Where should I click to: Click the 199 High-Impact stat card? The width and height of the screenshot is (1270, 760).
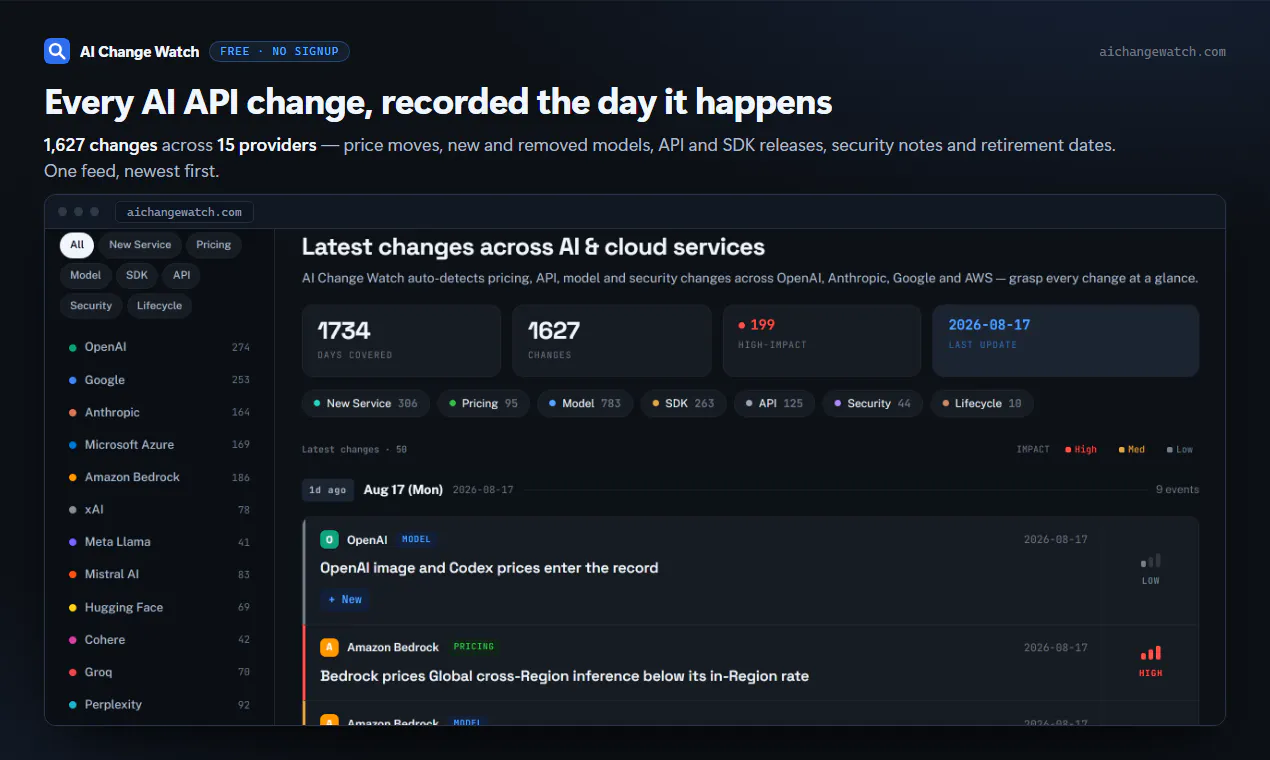[822, 341]
